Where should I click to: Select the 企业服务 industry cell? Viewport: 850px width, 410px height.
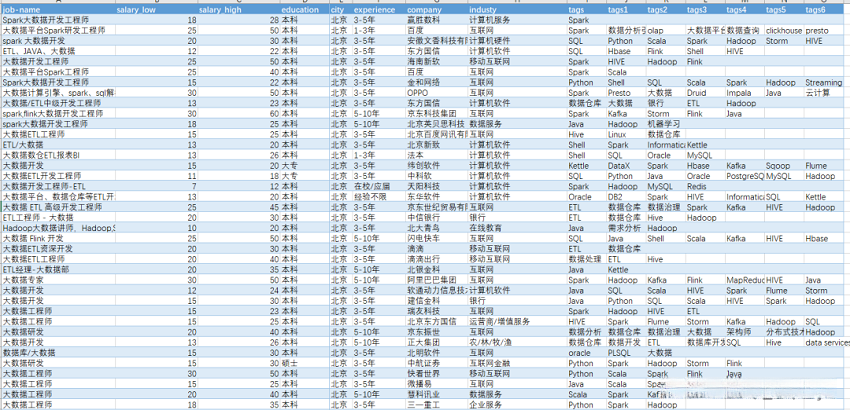[517, 405]
